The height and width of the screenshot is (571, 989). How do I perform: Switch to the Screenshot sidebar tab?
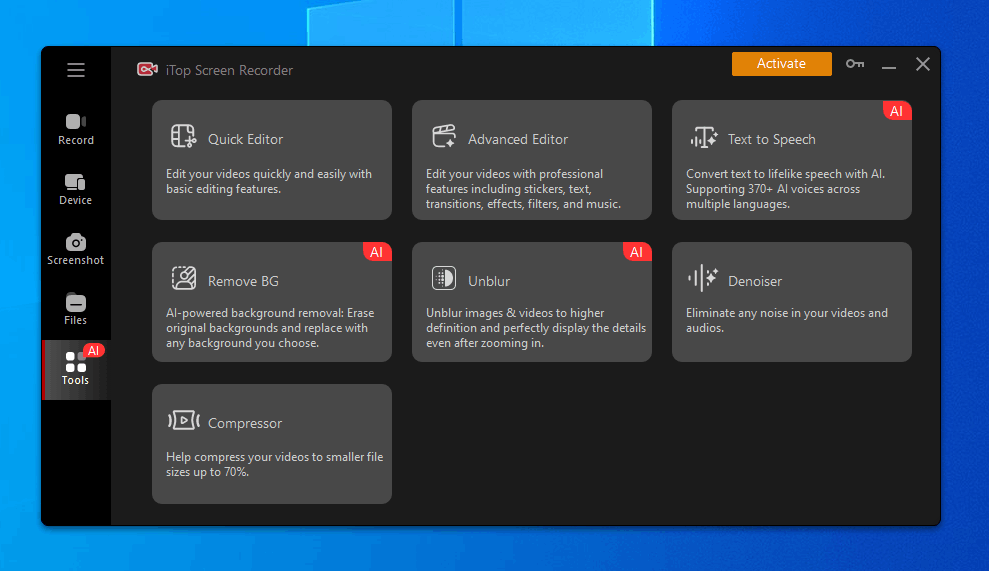[76, 249]
